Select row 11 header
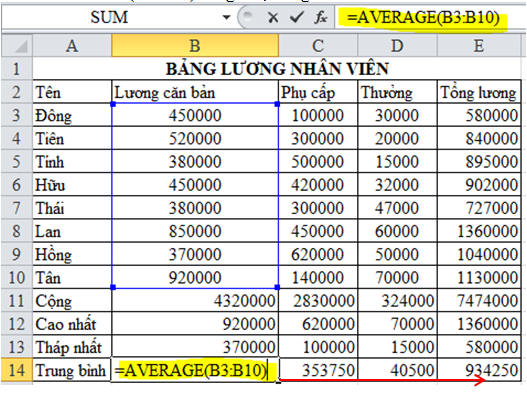The height and width of the screenshot is (393, 527). (x=17, y=301)
